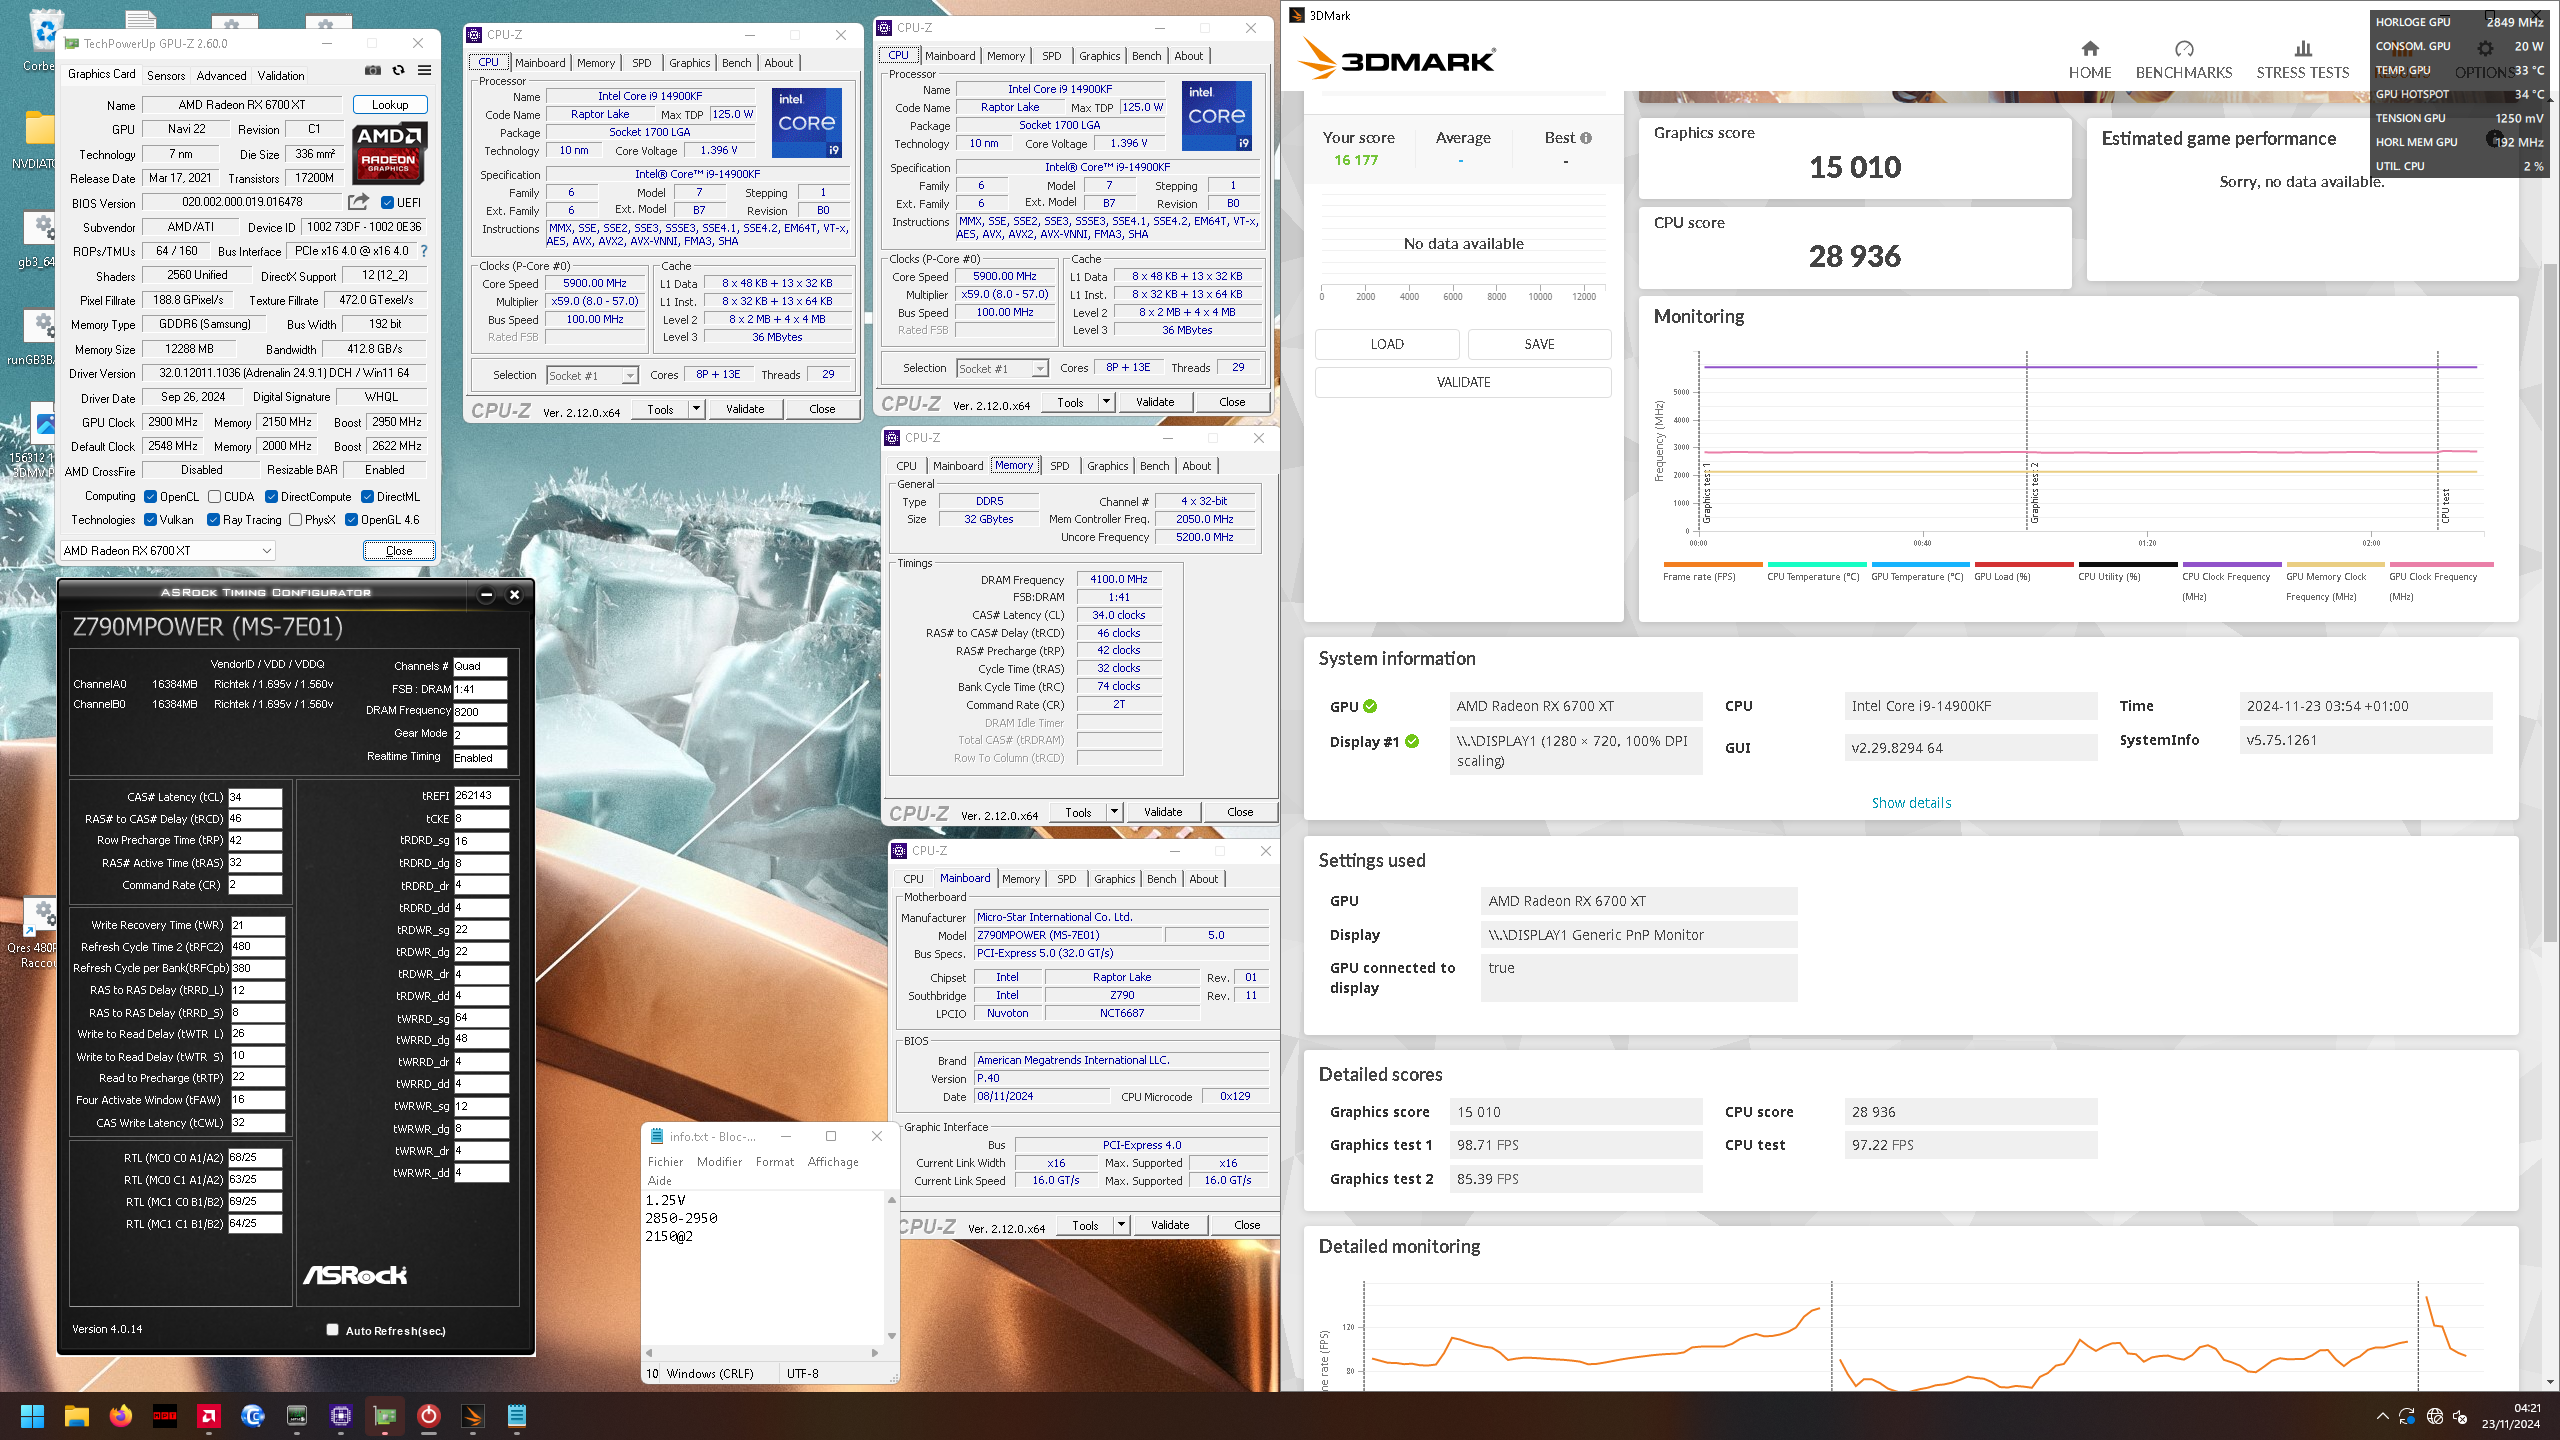2560x1440 pixels.
Task: Switch to SPD tab in CPU-Z Memory window
Action: point(1060,466)
